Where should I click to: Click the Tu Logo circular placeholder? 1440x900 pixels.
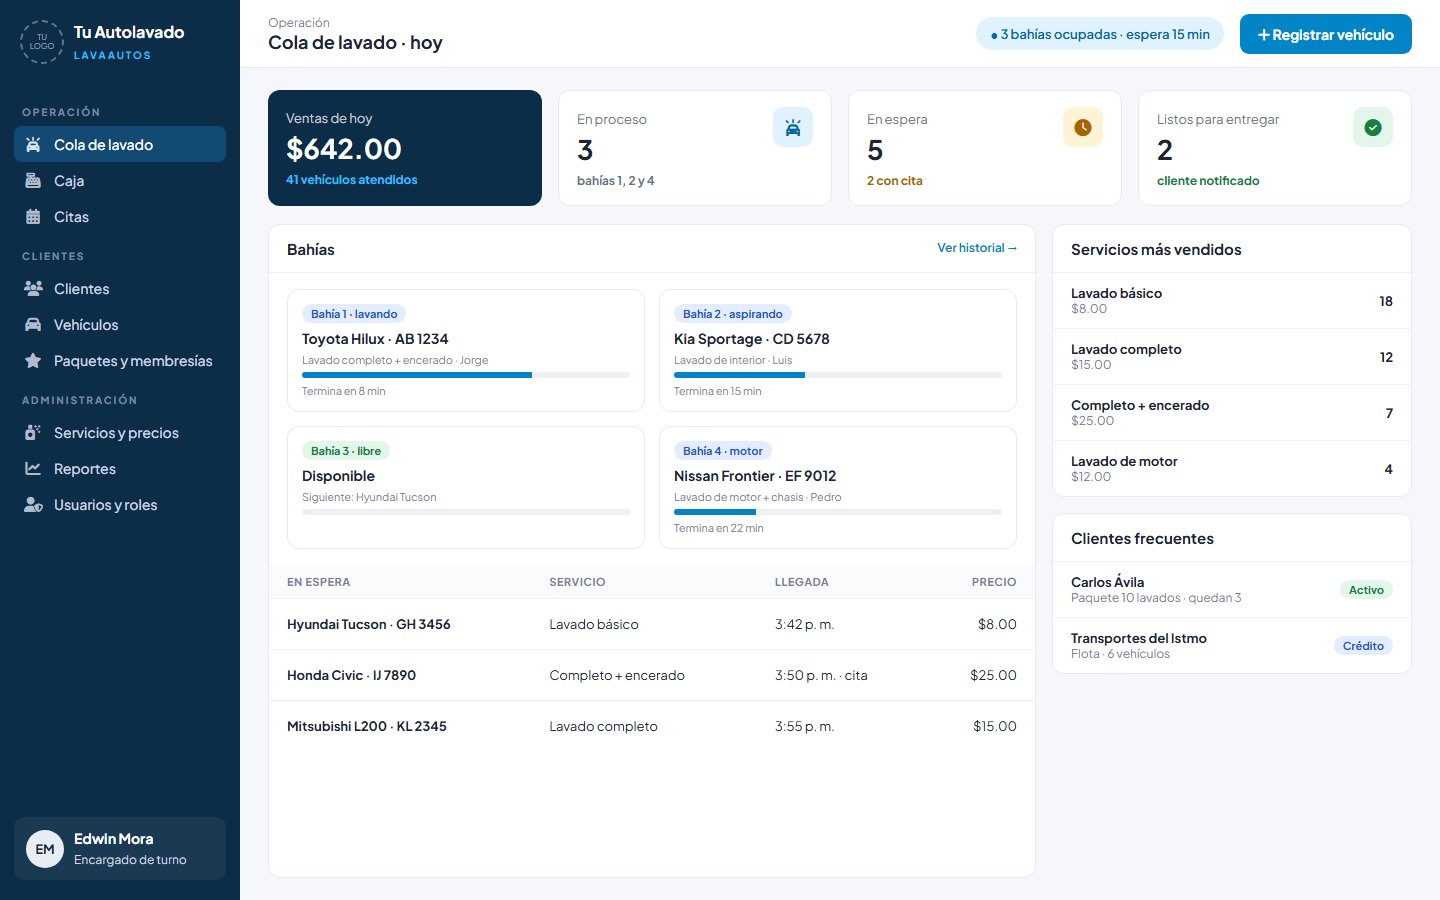[x=42, y=42]
